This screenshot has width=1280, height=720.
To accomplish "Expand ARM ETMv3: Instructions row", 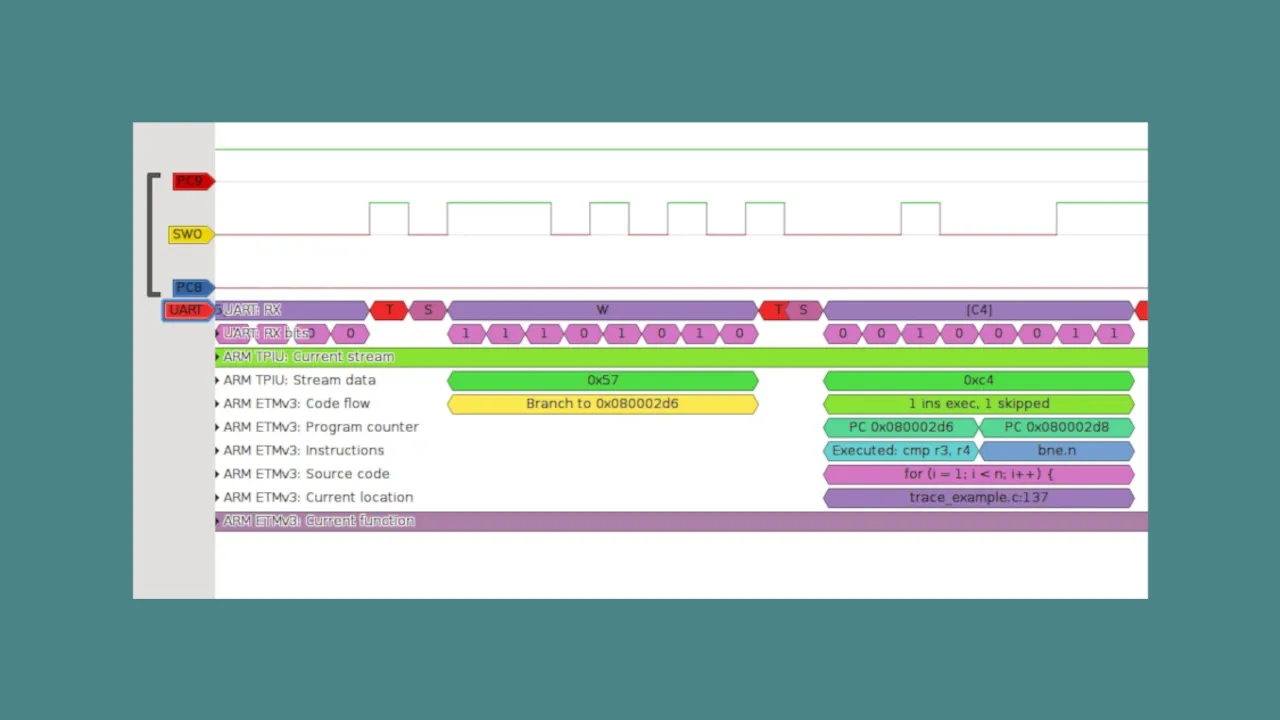I will click(x=218, y=451).
